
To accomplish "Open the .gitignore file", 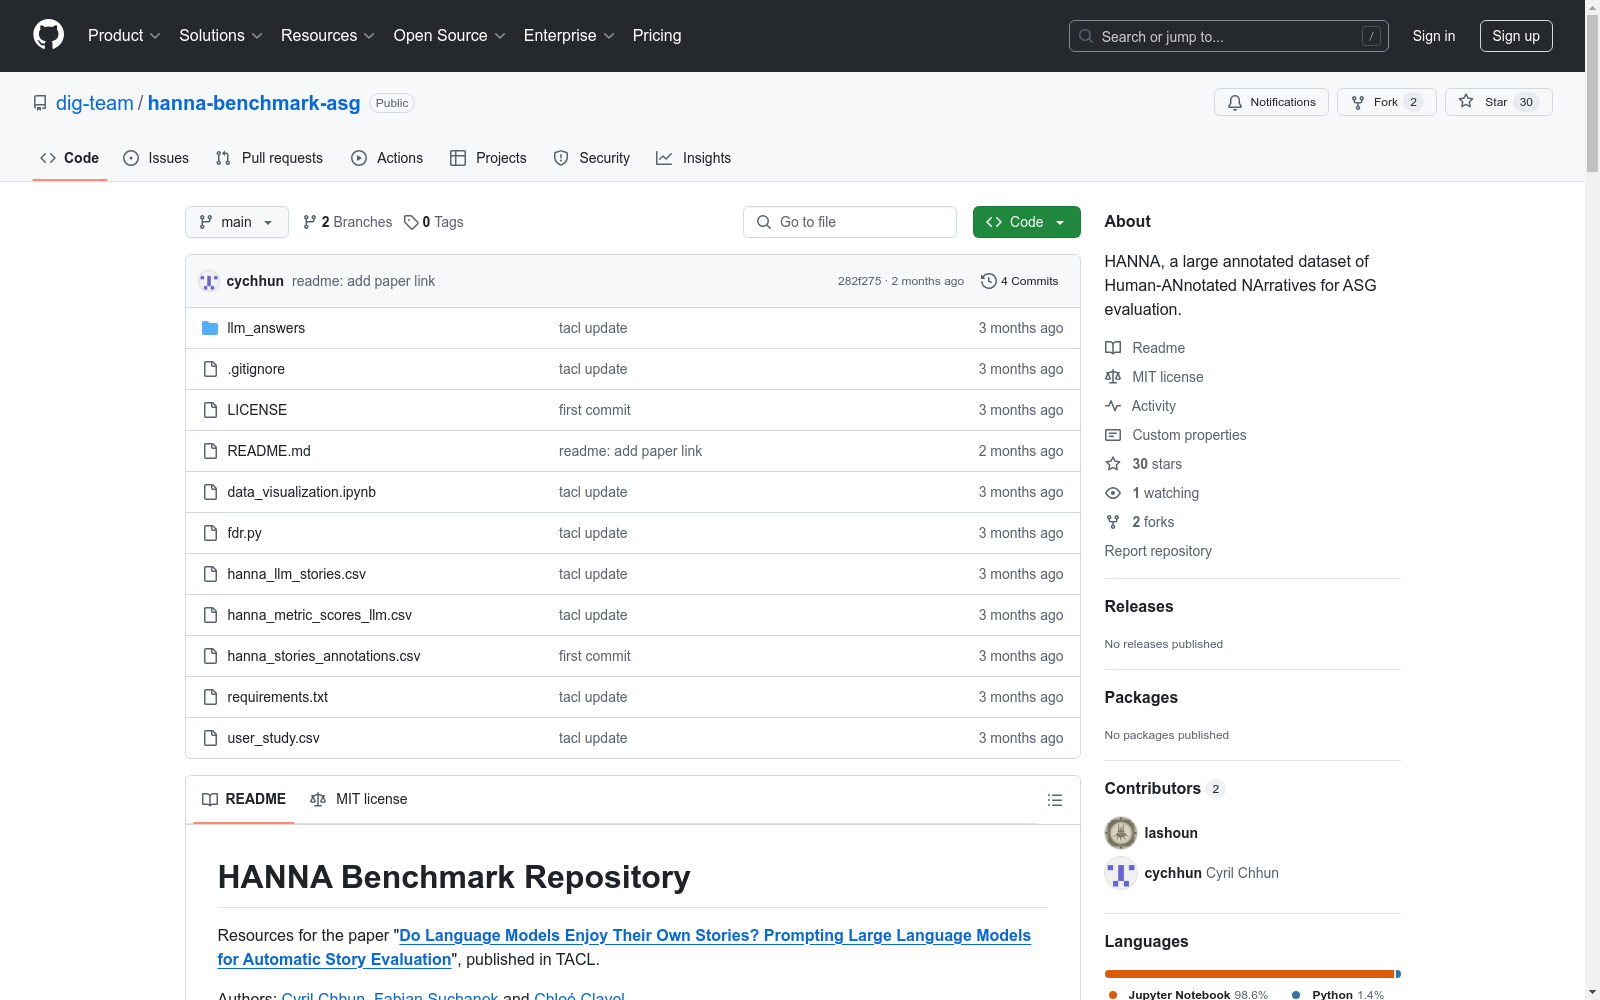I will (256, 369).
